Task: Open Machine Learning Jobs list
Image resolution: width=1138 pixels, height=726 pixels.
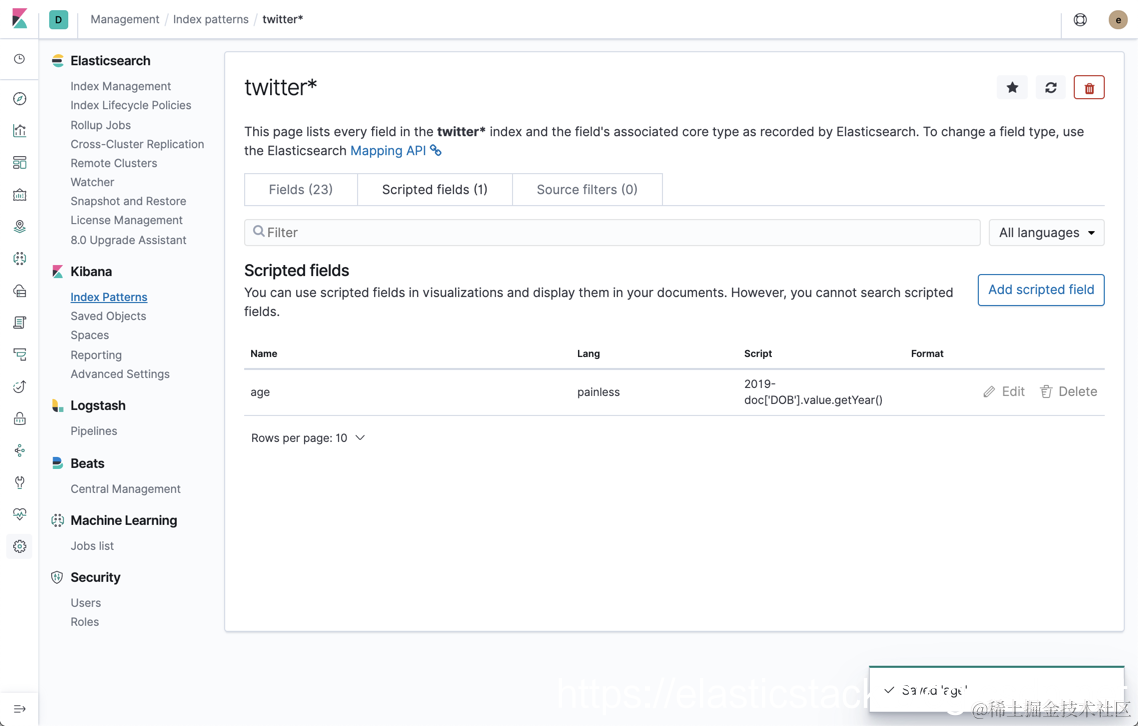Action: tap(92, 546)
